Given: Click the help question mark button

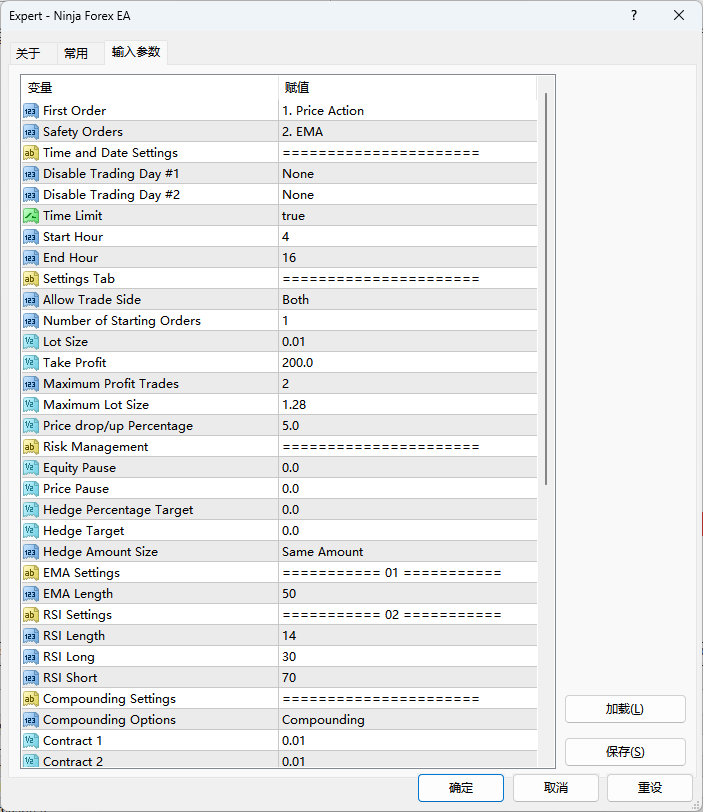Looking at the screenshot, I should click(x=634, y=16).
